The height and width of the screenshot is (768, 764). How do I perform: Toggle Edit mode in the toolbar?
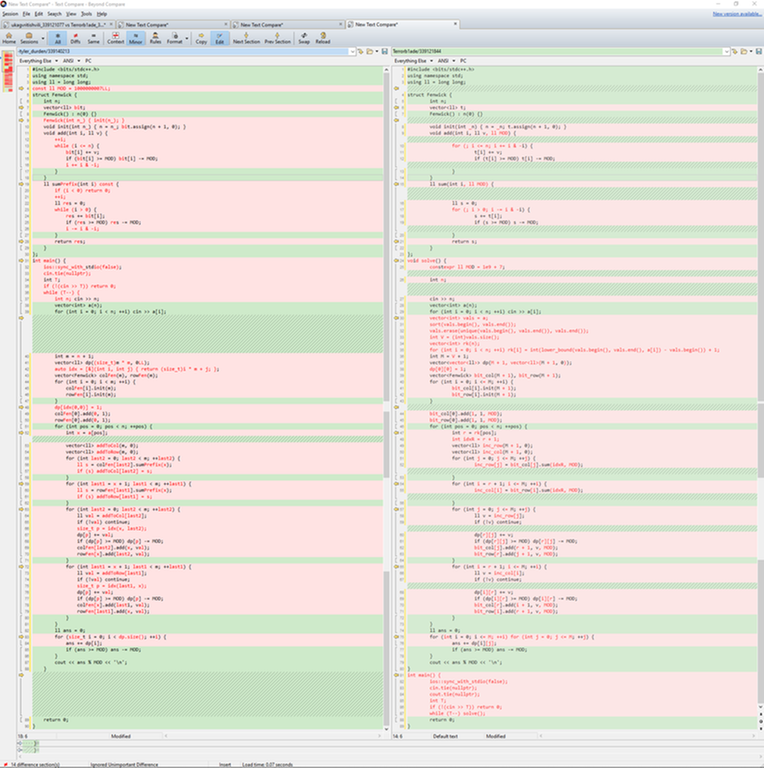[x=221, y=38]
